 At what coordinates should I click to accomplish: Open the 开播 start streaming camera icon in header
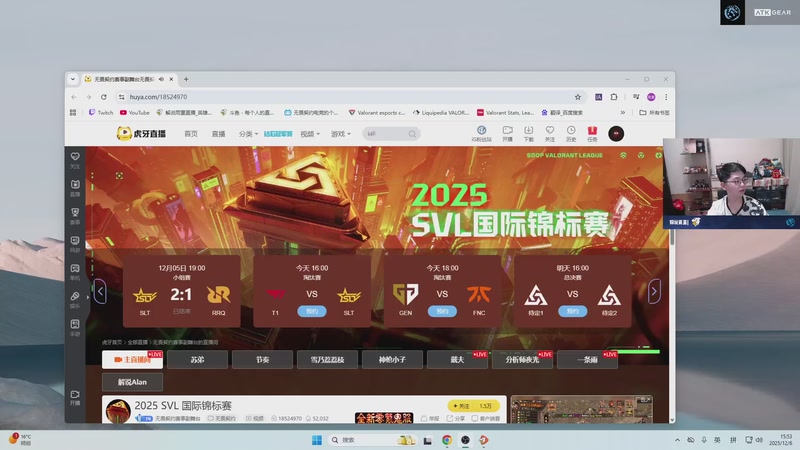click(x=507, y=133)
